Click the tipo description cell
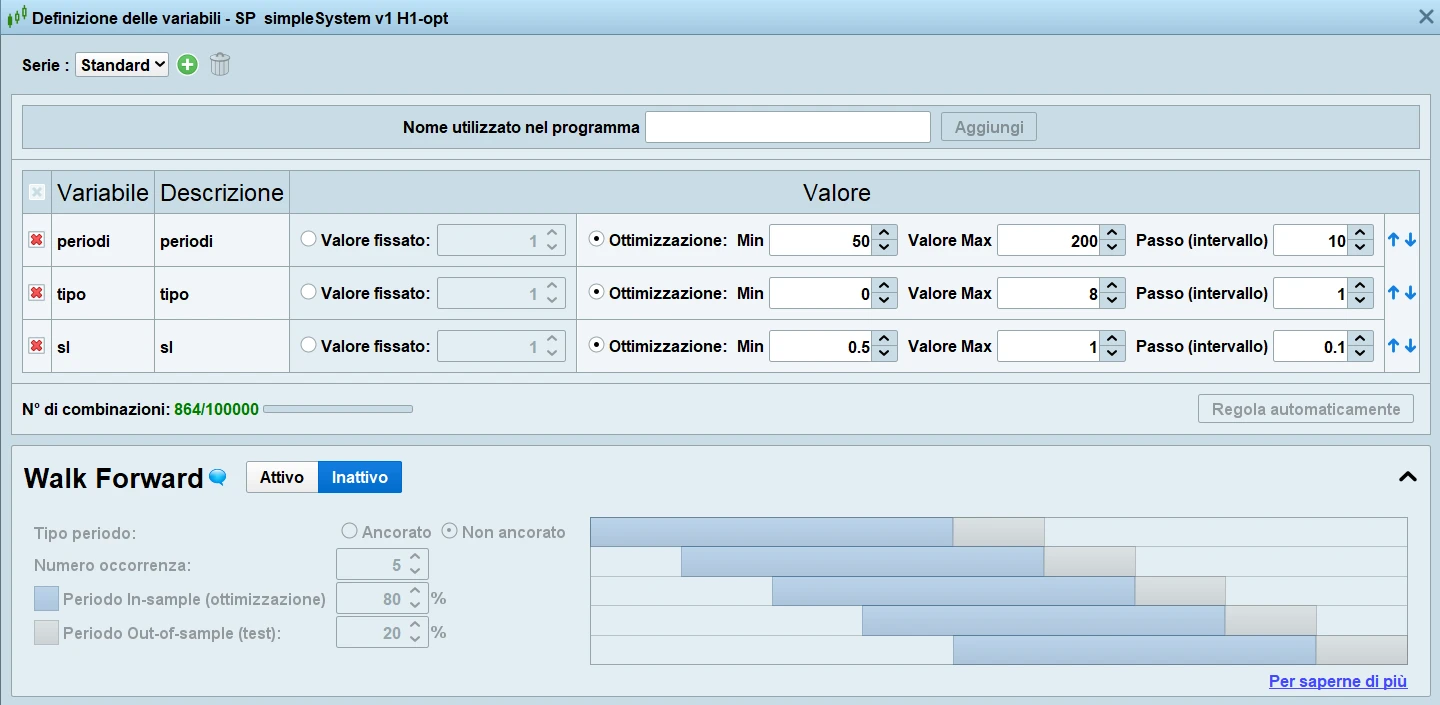 (222, 293)
